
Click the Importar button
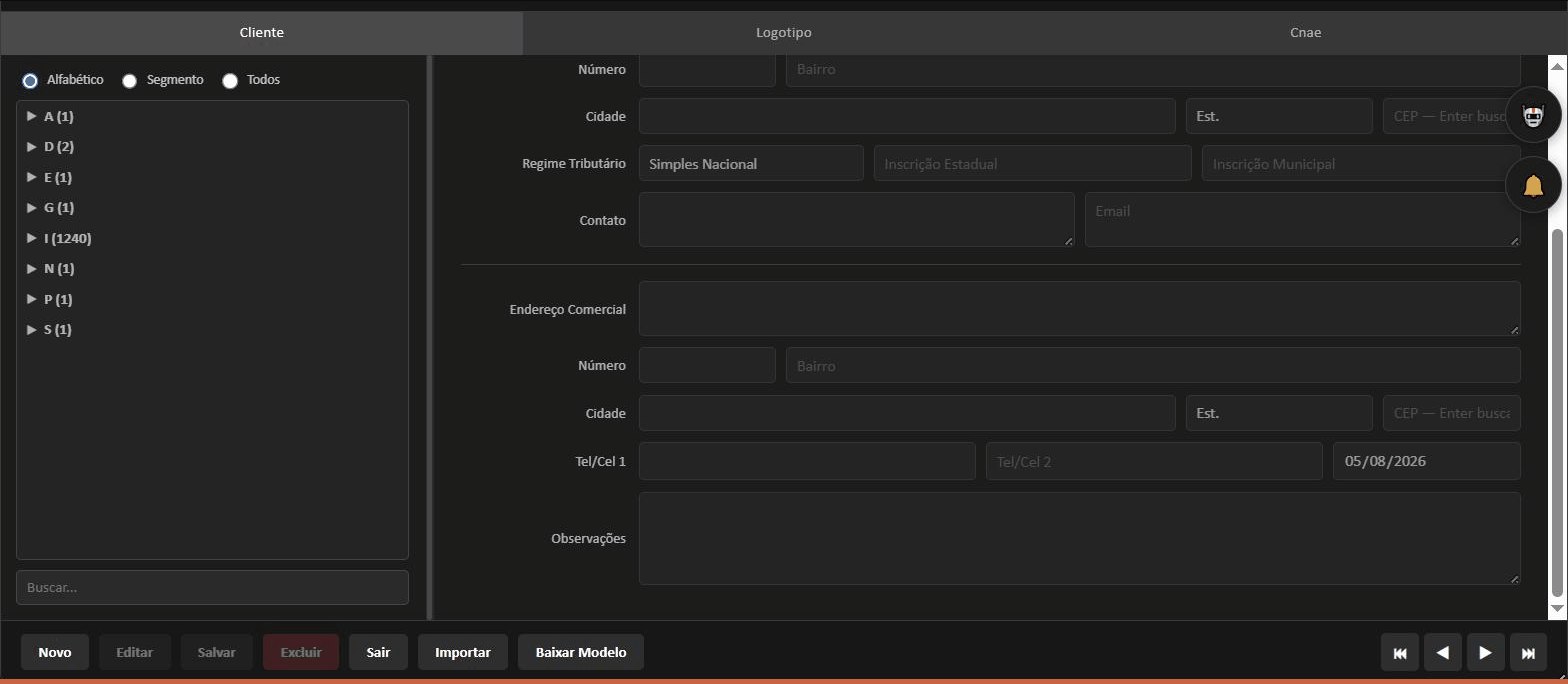463,652
